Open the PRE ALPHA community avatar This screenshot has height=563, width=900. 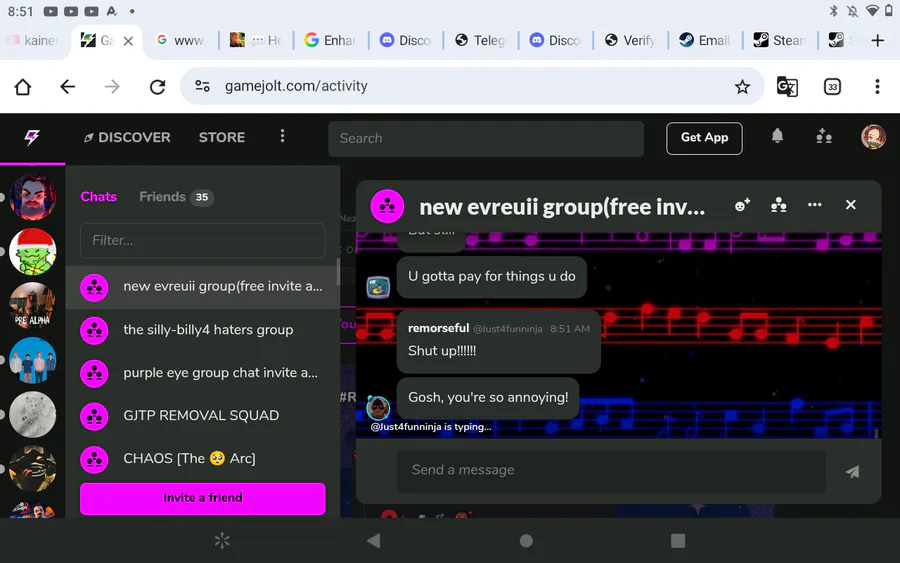coord(33,305)
